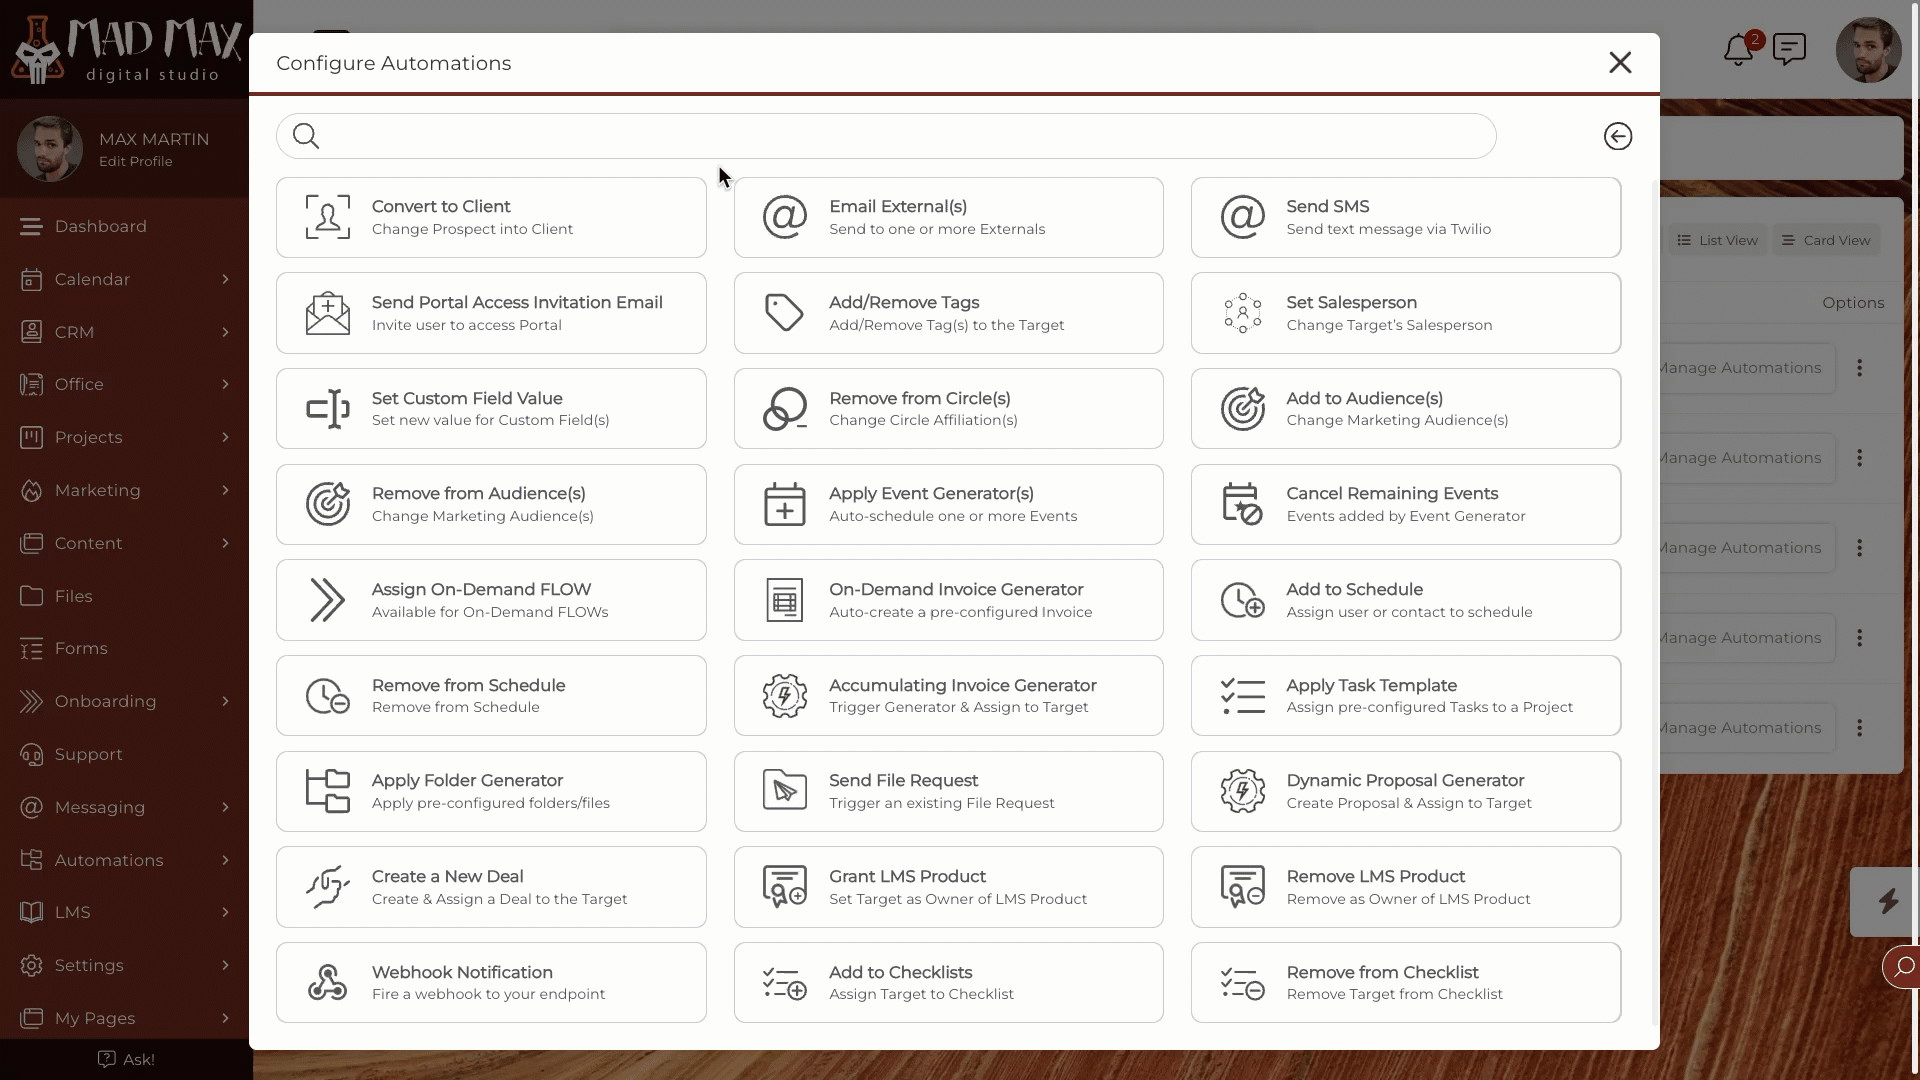This screenshot has width=1920, height=1080.
Task: Click Edit Profile link under MAX MARTIN
Action: click(x=135, y=161)
